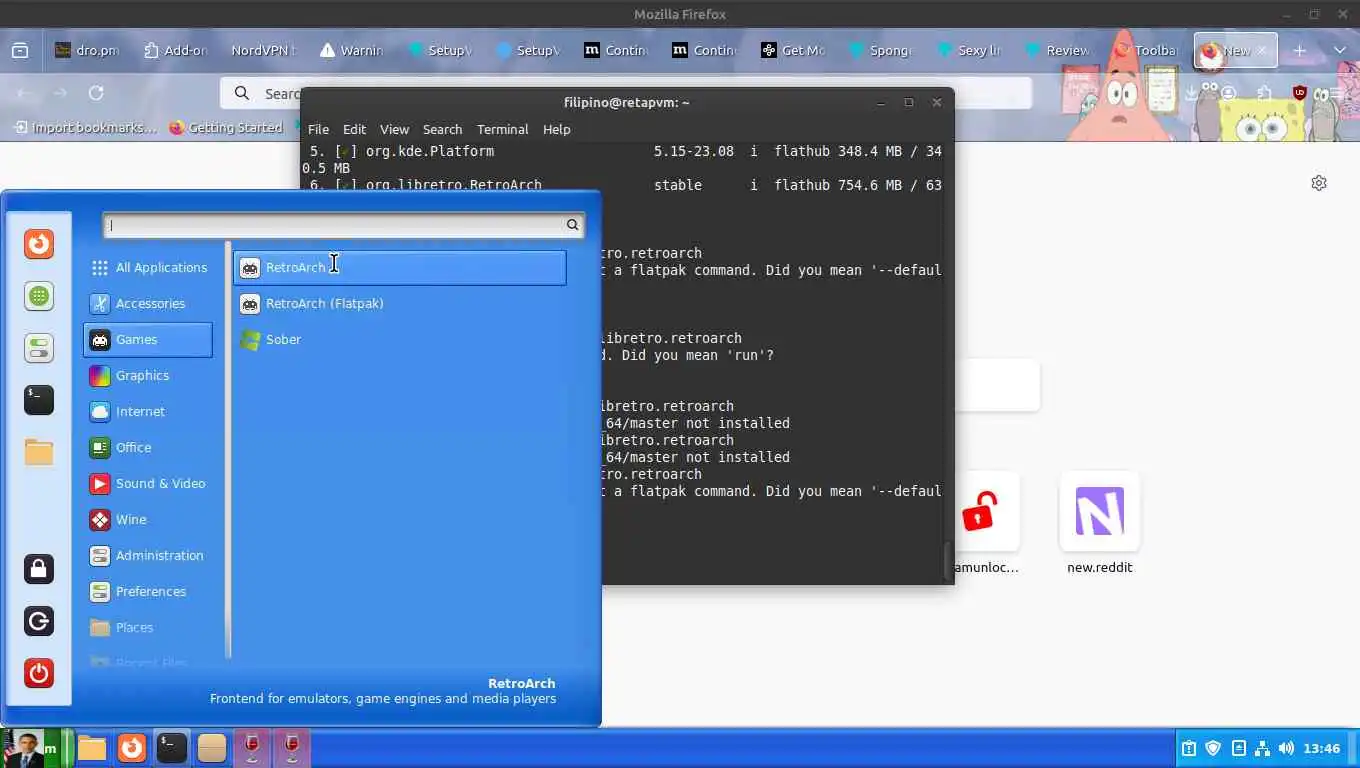This screenshot has height=768, width=1360.
Task: Click the Firefox forward arrow
Action: click(x=60, y=93)
